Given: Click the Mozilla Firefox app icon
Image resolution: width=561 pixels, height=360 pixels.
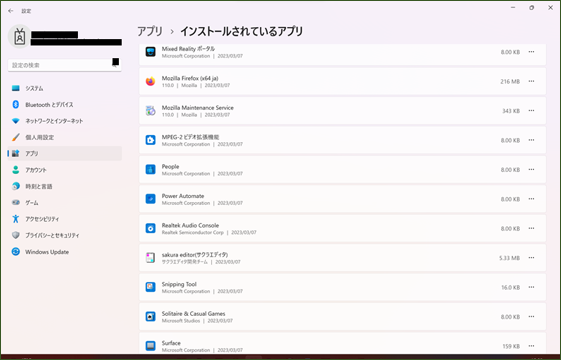Looking at the screenshot, I should coord(151,81).
